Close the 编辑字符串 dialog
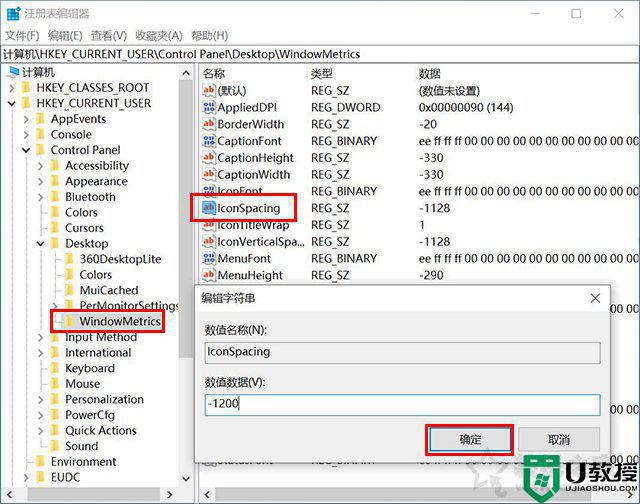640x504 pixels. tap(595, 298)
